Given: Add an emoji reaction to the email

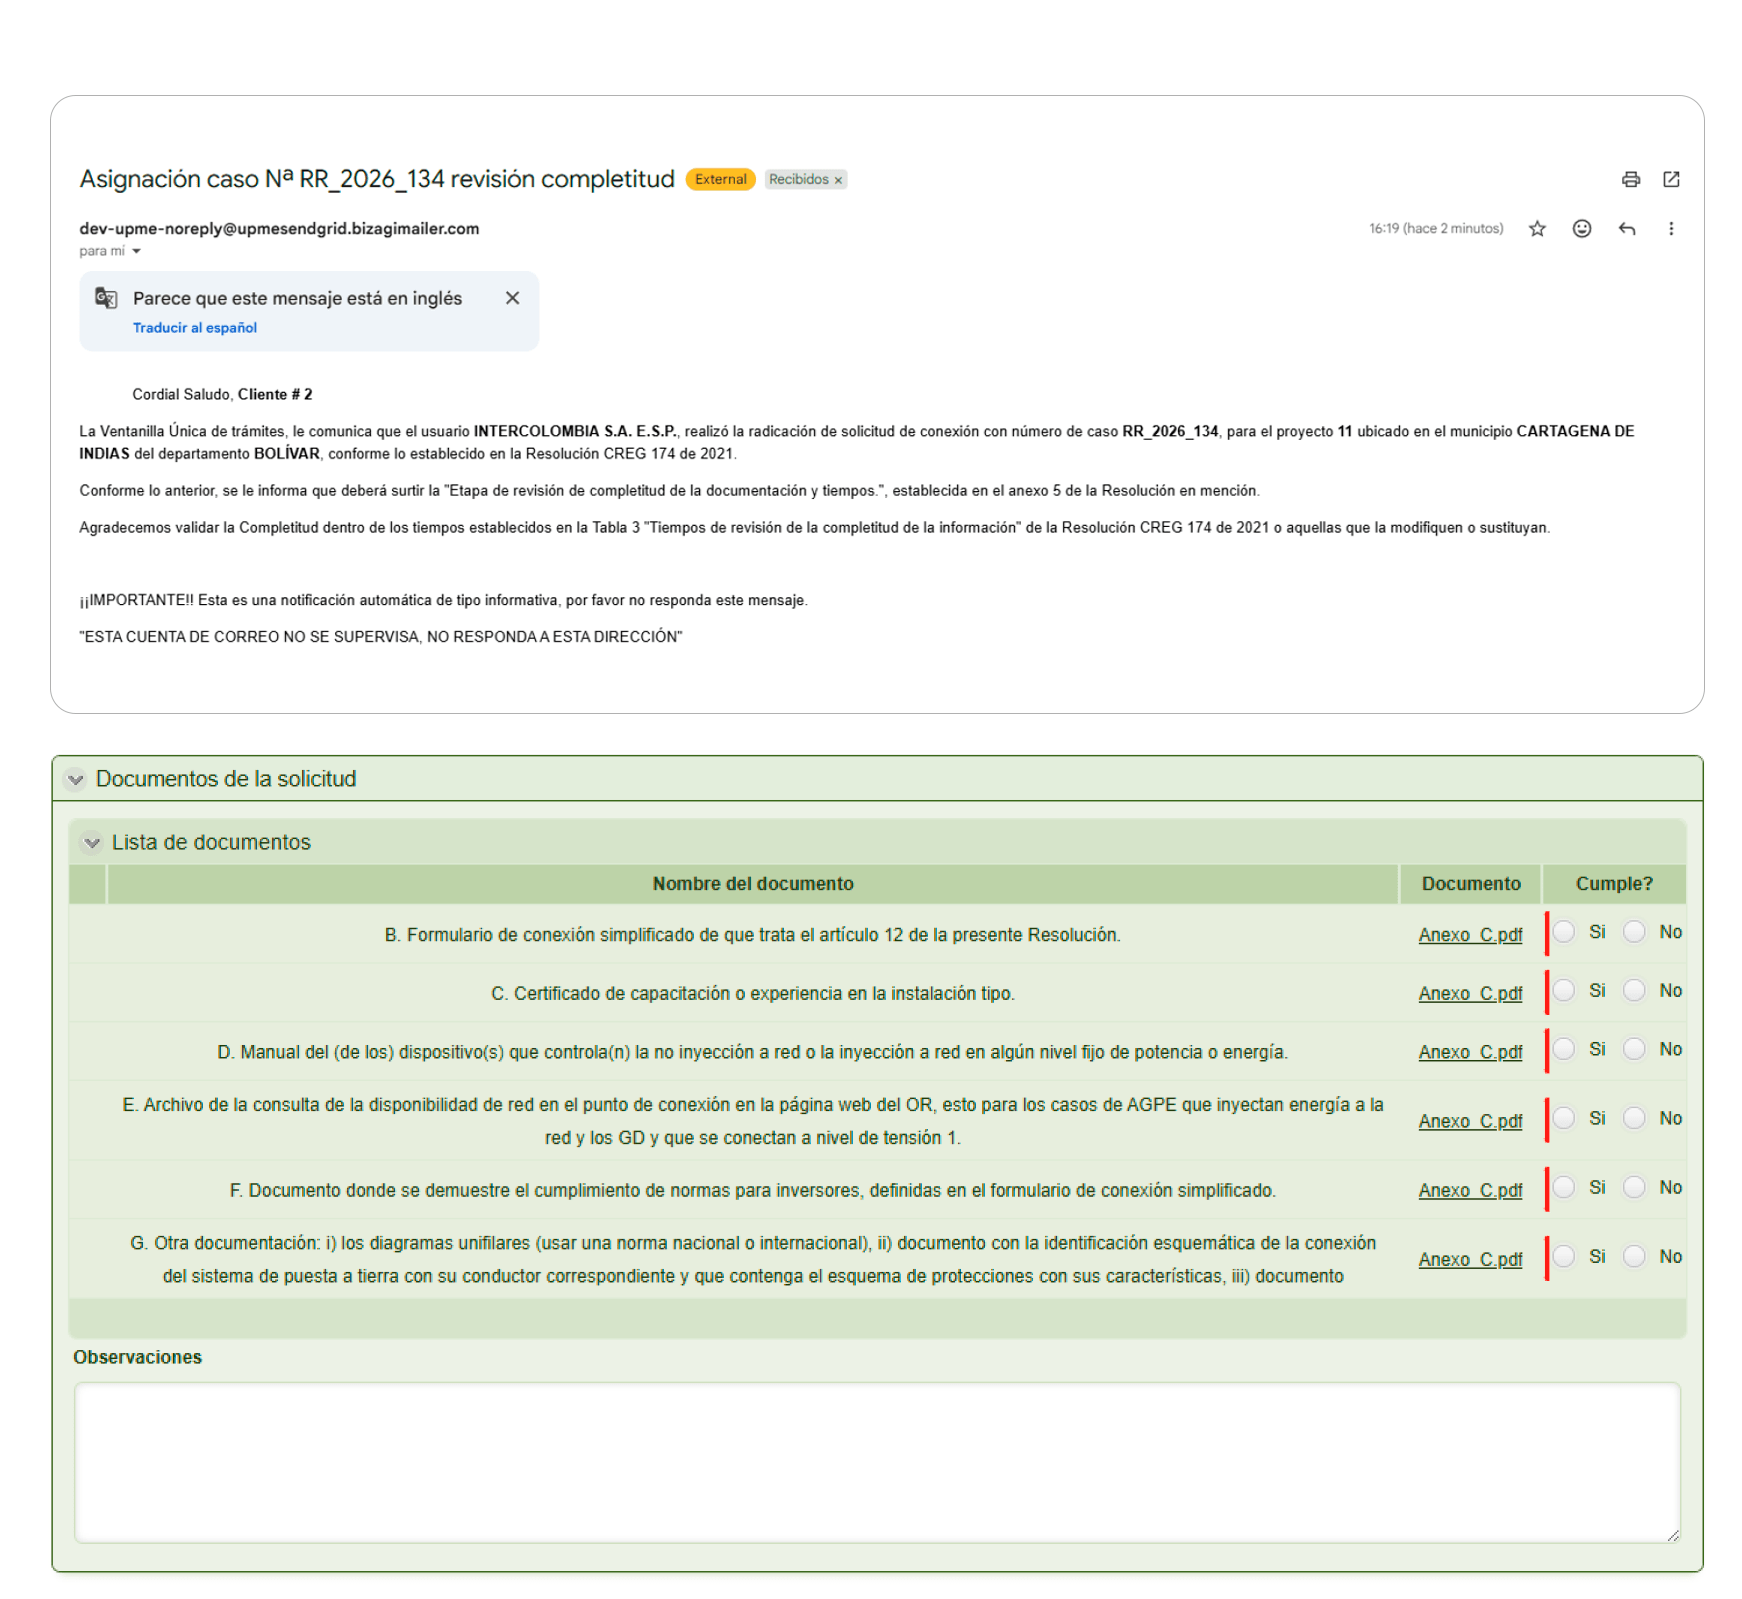Looking at the screenshot, I should tap(1581, 229).
